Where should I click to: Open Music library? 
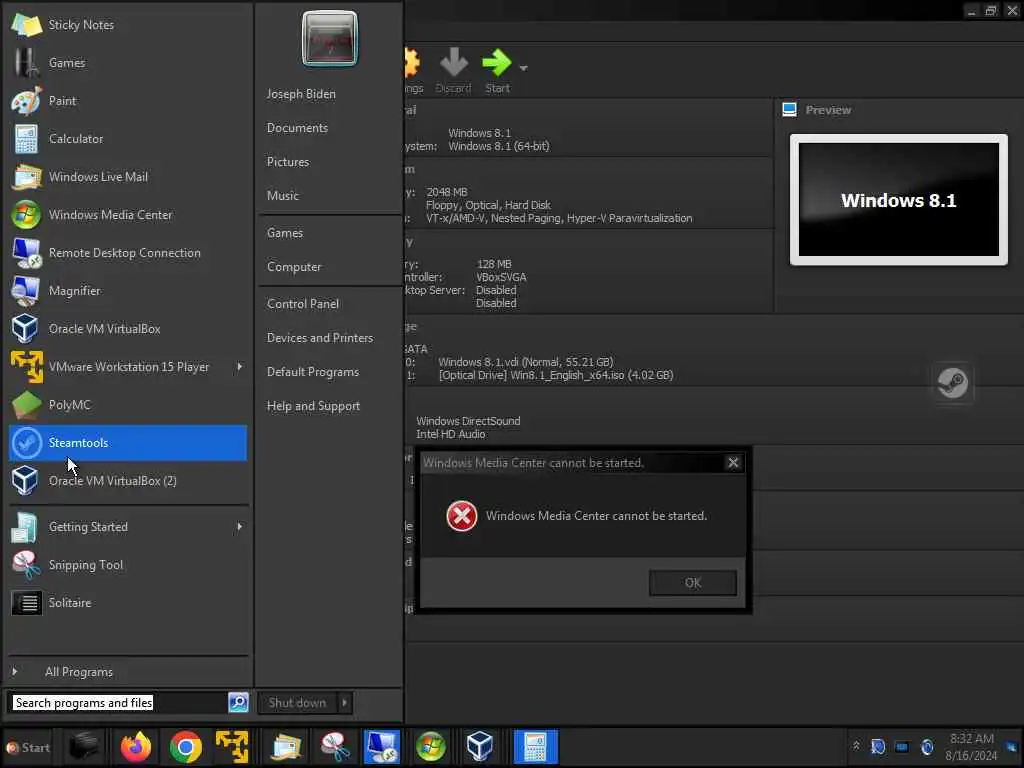[283, 196]
